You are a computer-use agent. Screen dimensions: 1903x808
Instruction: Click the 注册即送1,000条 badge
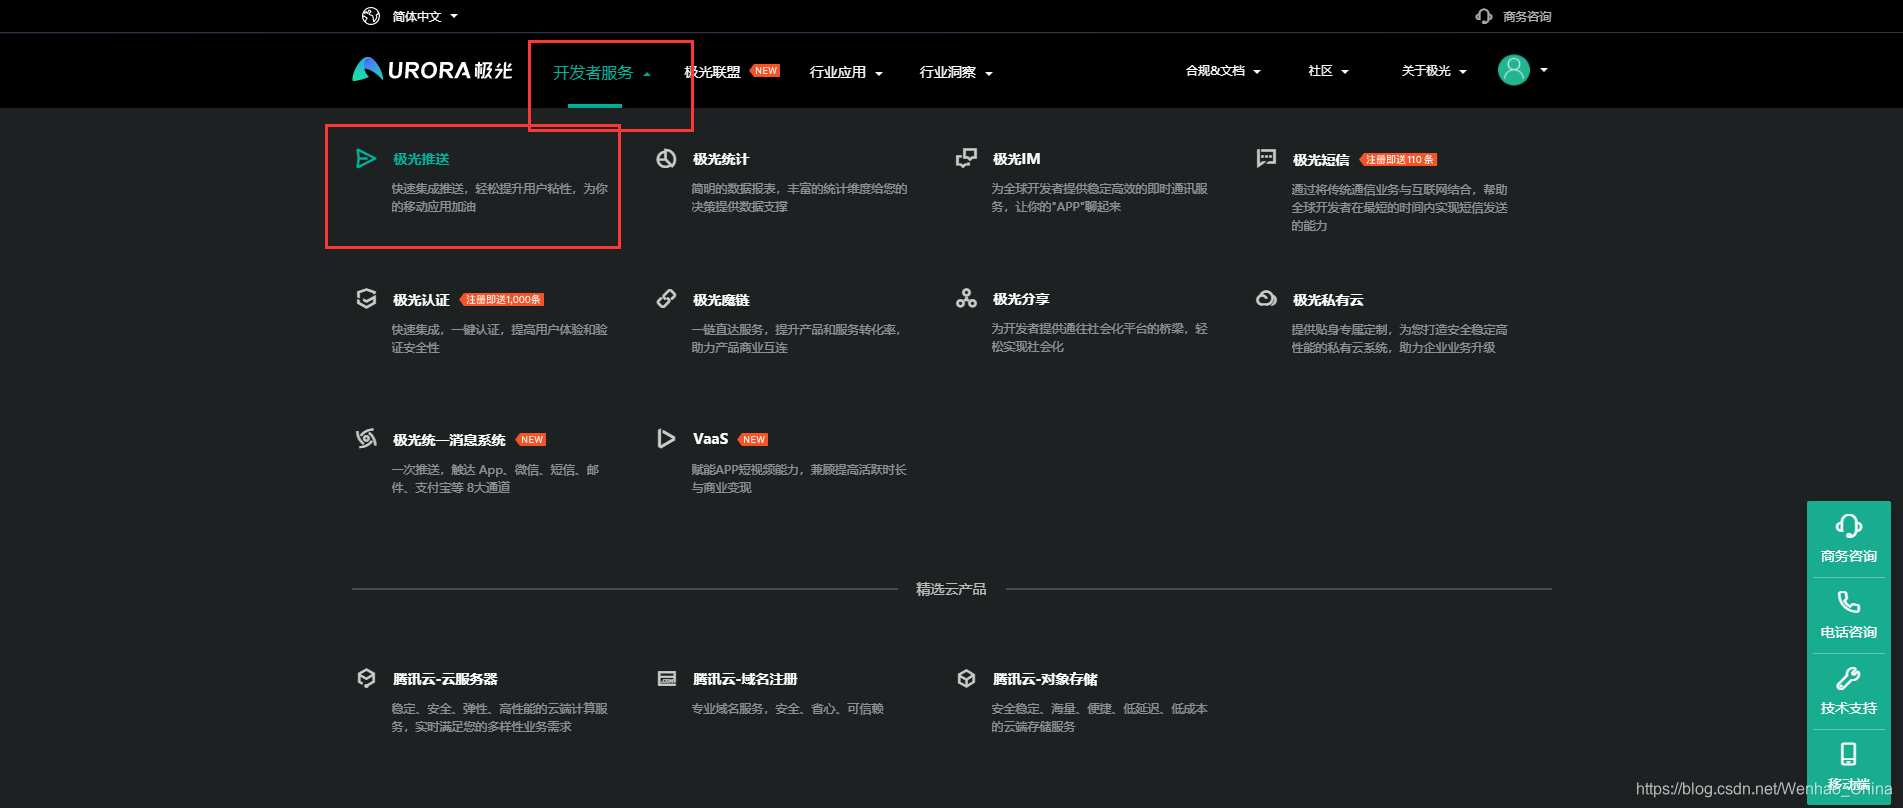click(502, 300)
